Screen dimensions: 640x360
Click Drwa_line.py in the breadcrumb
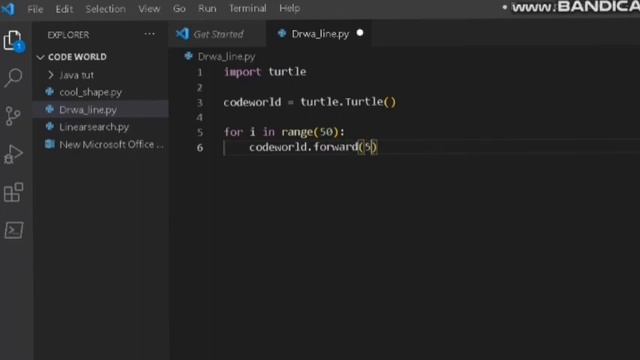tap(226, 56)
